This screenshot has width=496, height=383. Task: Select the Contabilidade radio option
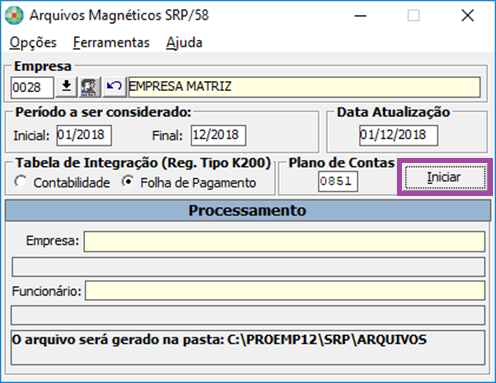click(x=21, y=182)
